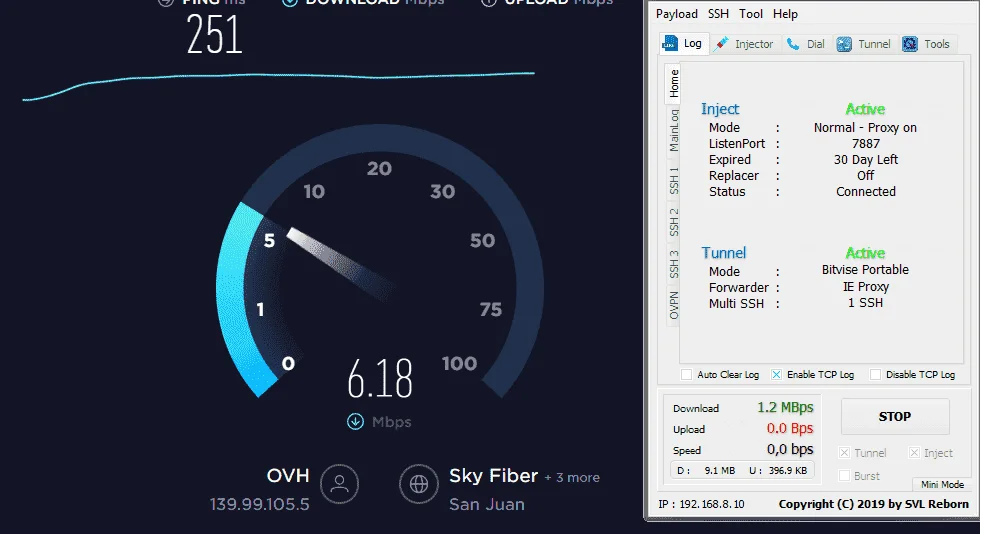Click the Tunnel section heading in Home
The image size is (984, 534).
(724, 253)
